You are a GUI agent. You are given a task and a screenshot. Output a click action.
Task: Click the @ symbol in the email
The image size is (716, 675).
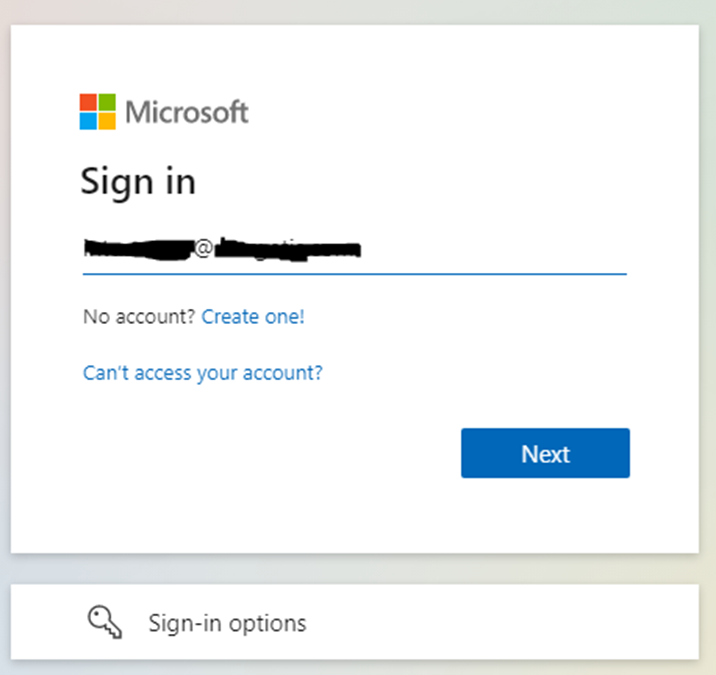tap(203, 249)
